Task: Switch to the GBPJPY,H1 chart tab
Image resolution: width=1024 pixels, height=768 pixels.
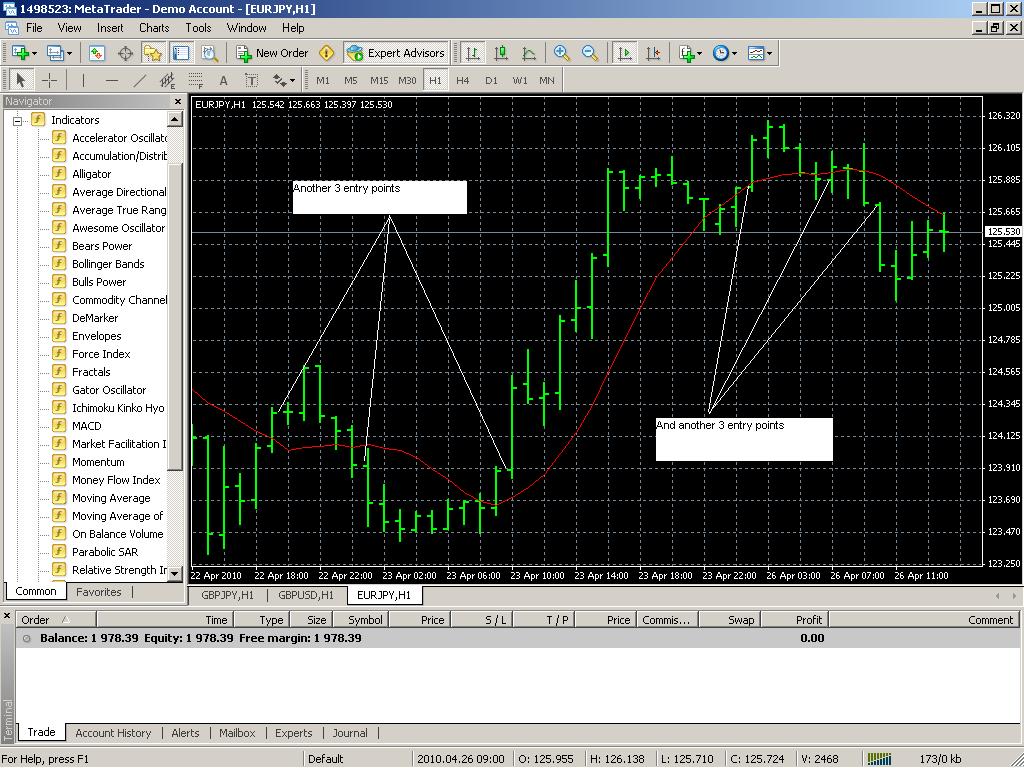Action: 227,595
